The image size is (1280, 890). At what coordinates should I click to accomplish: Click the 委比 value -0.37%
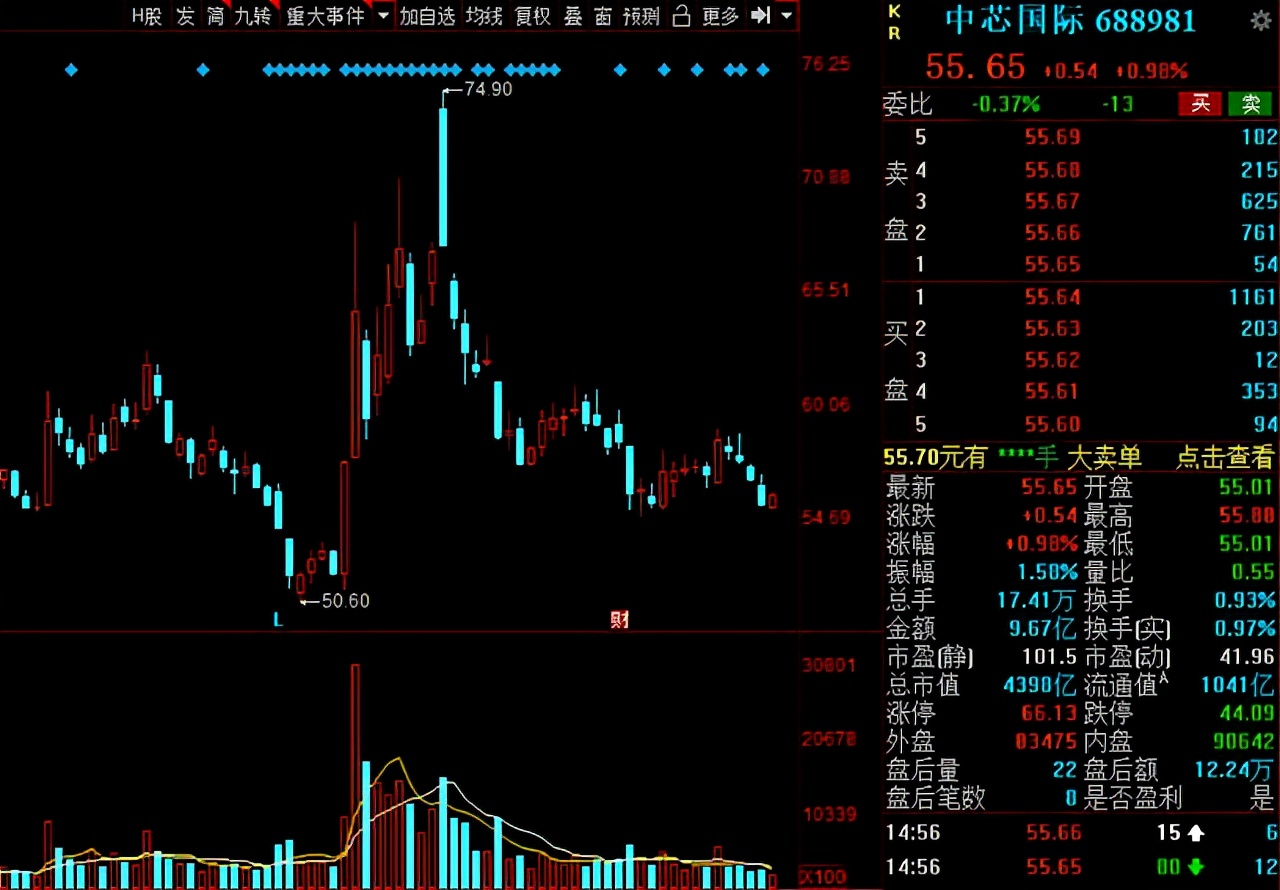(x=1005, y=104)
